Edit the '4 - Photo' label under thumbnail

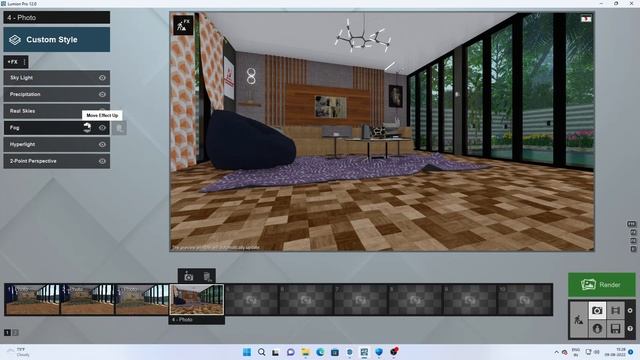point(197,320)
